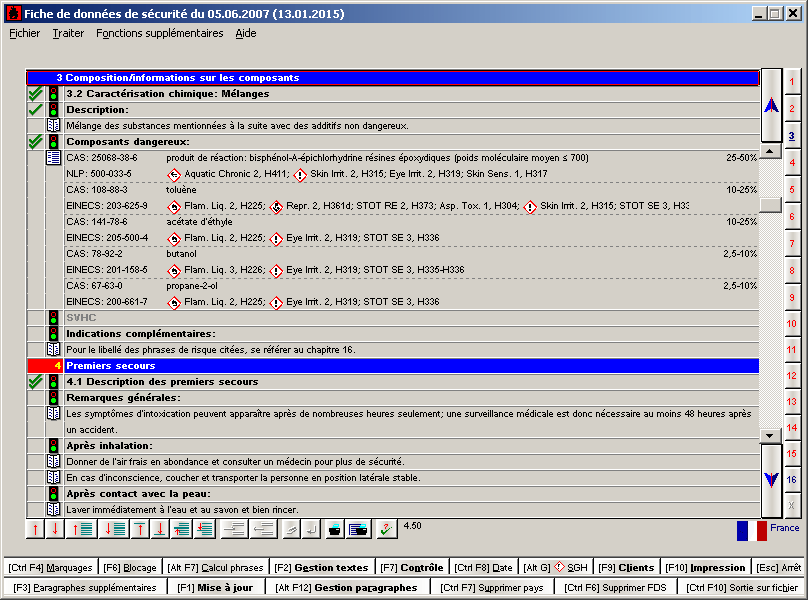Screen dimensions: 808x600
Task: Click the red move-down arrow toolbar icon
Action: click(55, 529)
